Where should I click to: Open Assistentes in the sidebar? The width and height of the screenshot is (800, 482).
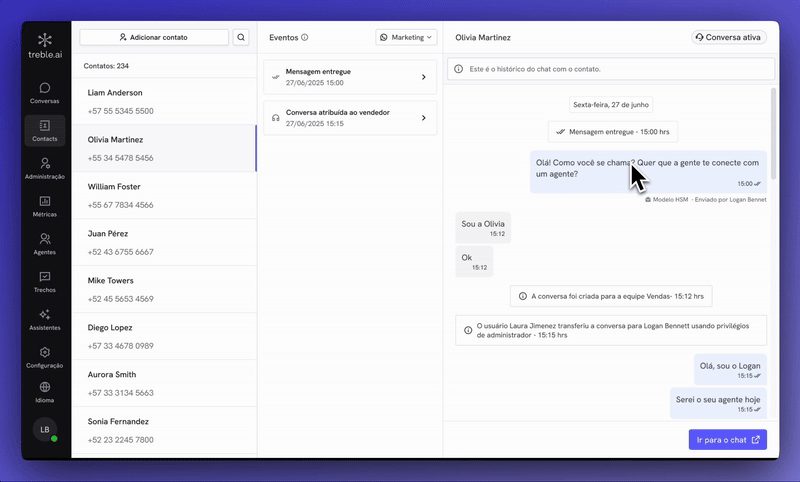pyautogui.click(x=45, y=319)
